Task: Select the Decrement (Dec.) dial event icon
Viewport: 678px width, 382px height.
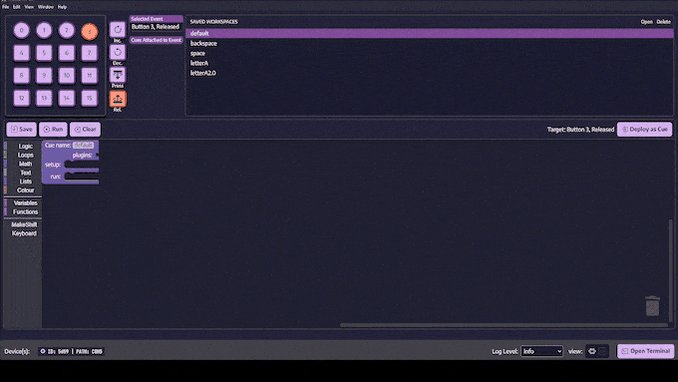Action: (x=117, y=52)
